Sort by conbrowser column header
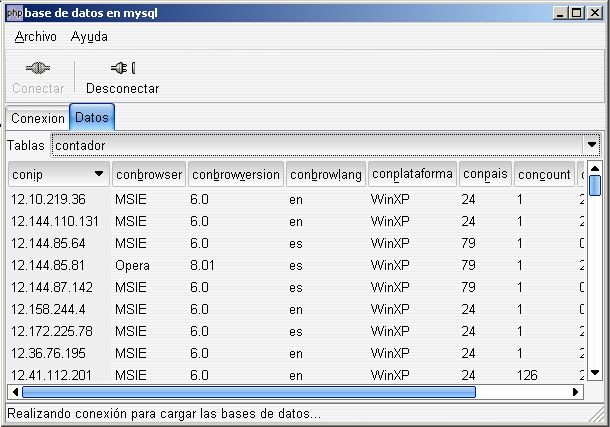Viewport: 610px width, 427px height. click(x=149, y=174)
